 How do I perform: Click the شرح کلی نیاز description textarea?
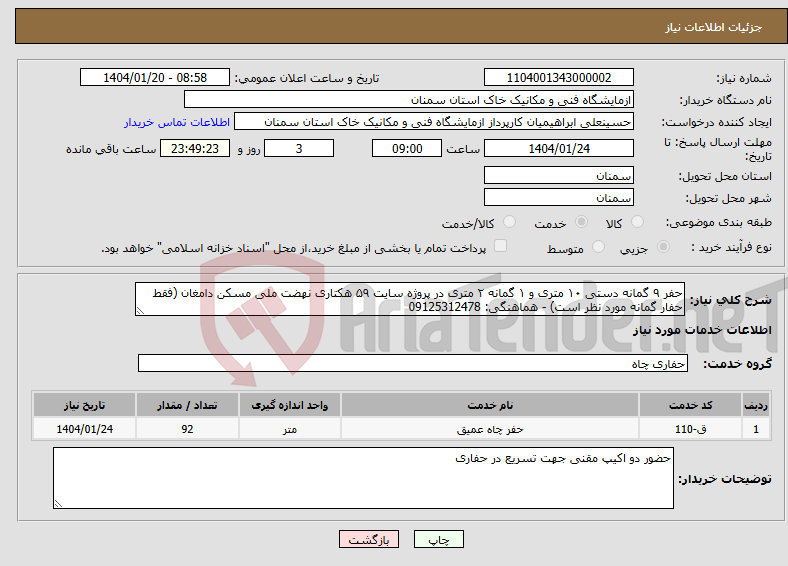[410, 299]
